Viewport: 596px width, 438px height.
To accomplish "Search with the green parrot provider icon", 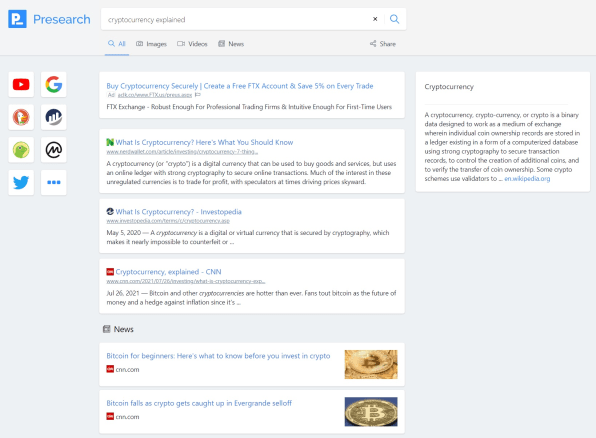I will (x=21, y=150).
